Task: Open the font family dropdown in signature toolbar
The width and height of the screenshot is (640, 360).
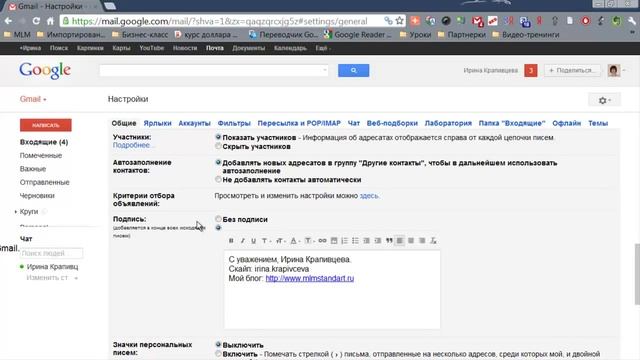Action: point(266,241)
